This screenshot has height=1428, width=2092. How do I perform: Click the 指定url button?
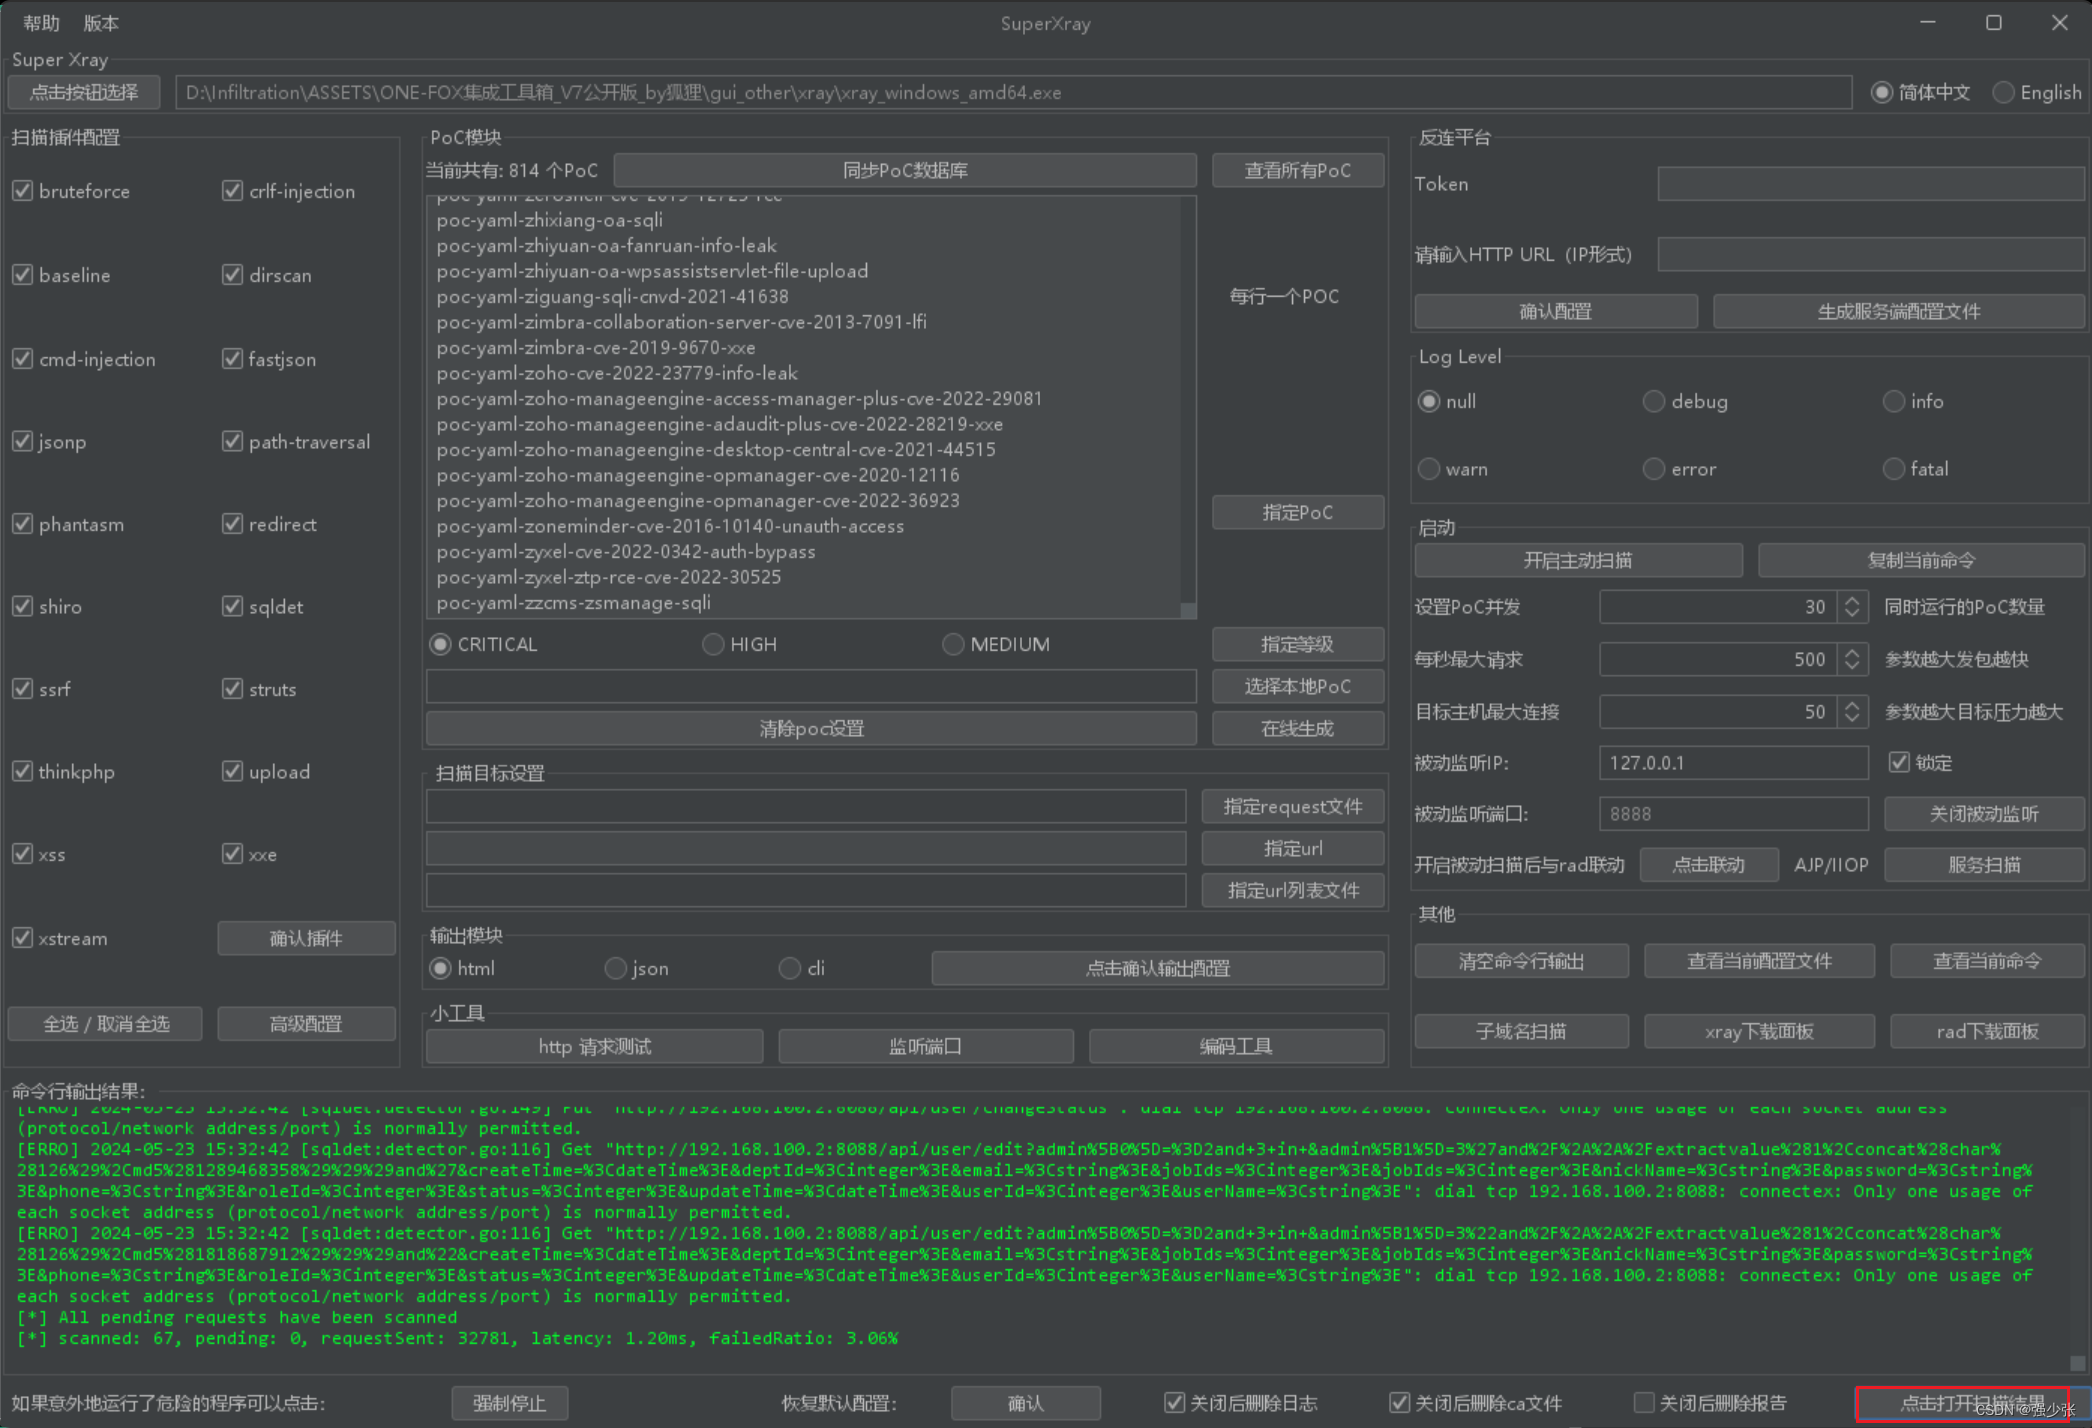pyautogui.click(x=1293, y=848)
